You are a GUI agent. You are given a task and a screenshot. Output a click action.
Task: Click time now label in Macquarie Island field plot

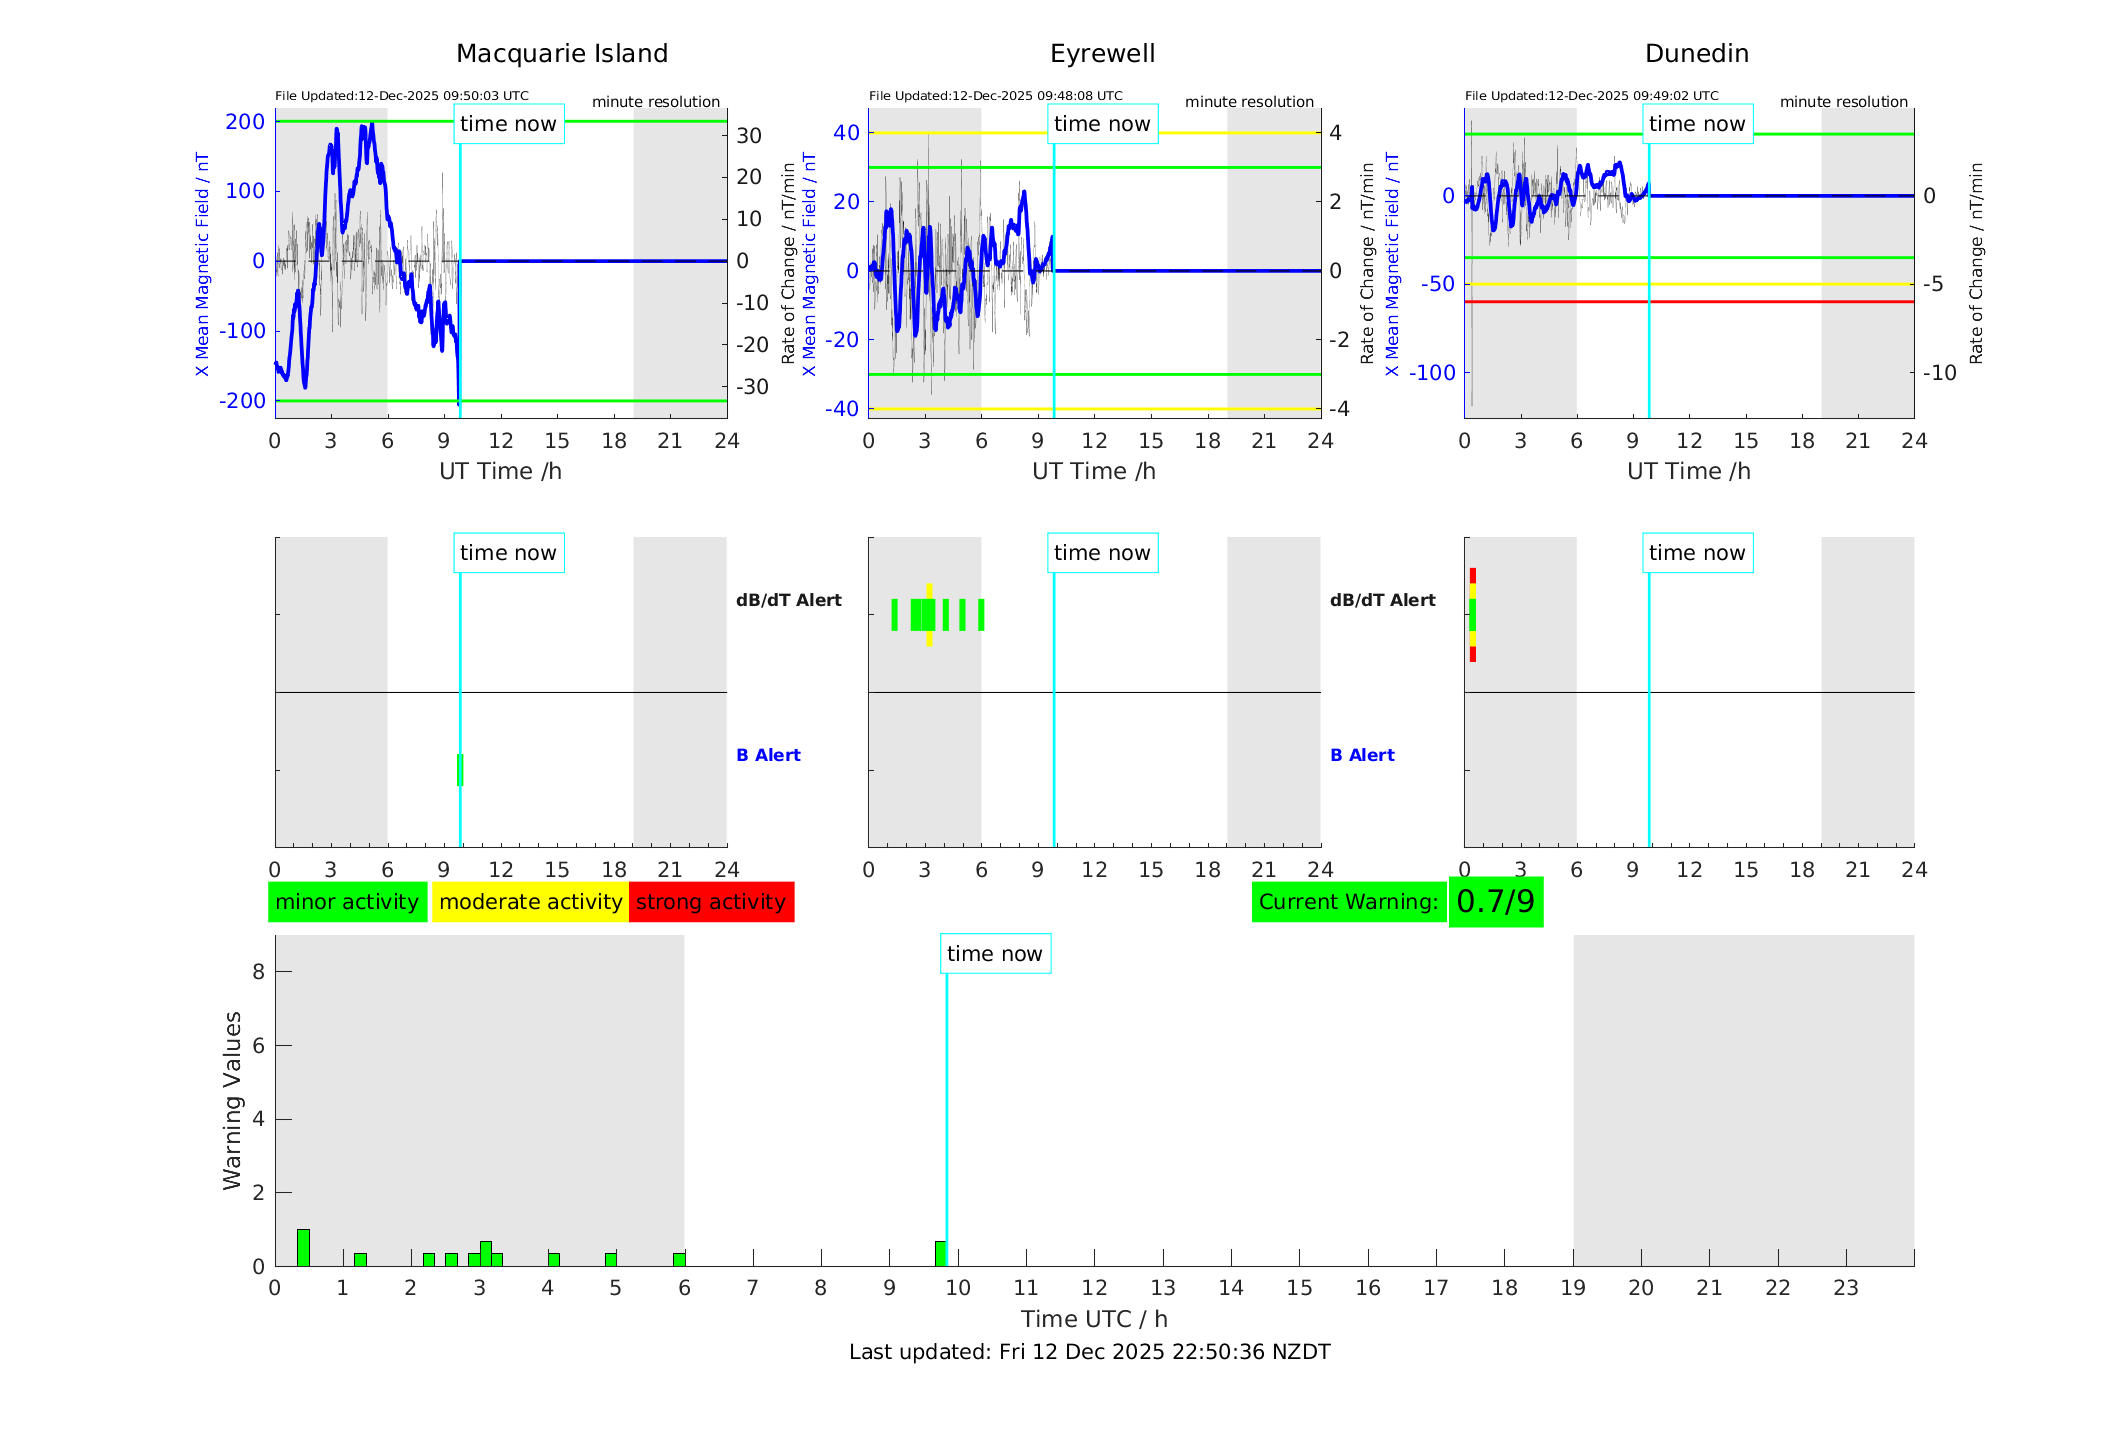point(508,124)
